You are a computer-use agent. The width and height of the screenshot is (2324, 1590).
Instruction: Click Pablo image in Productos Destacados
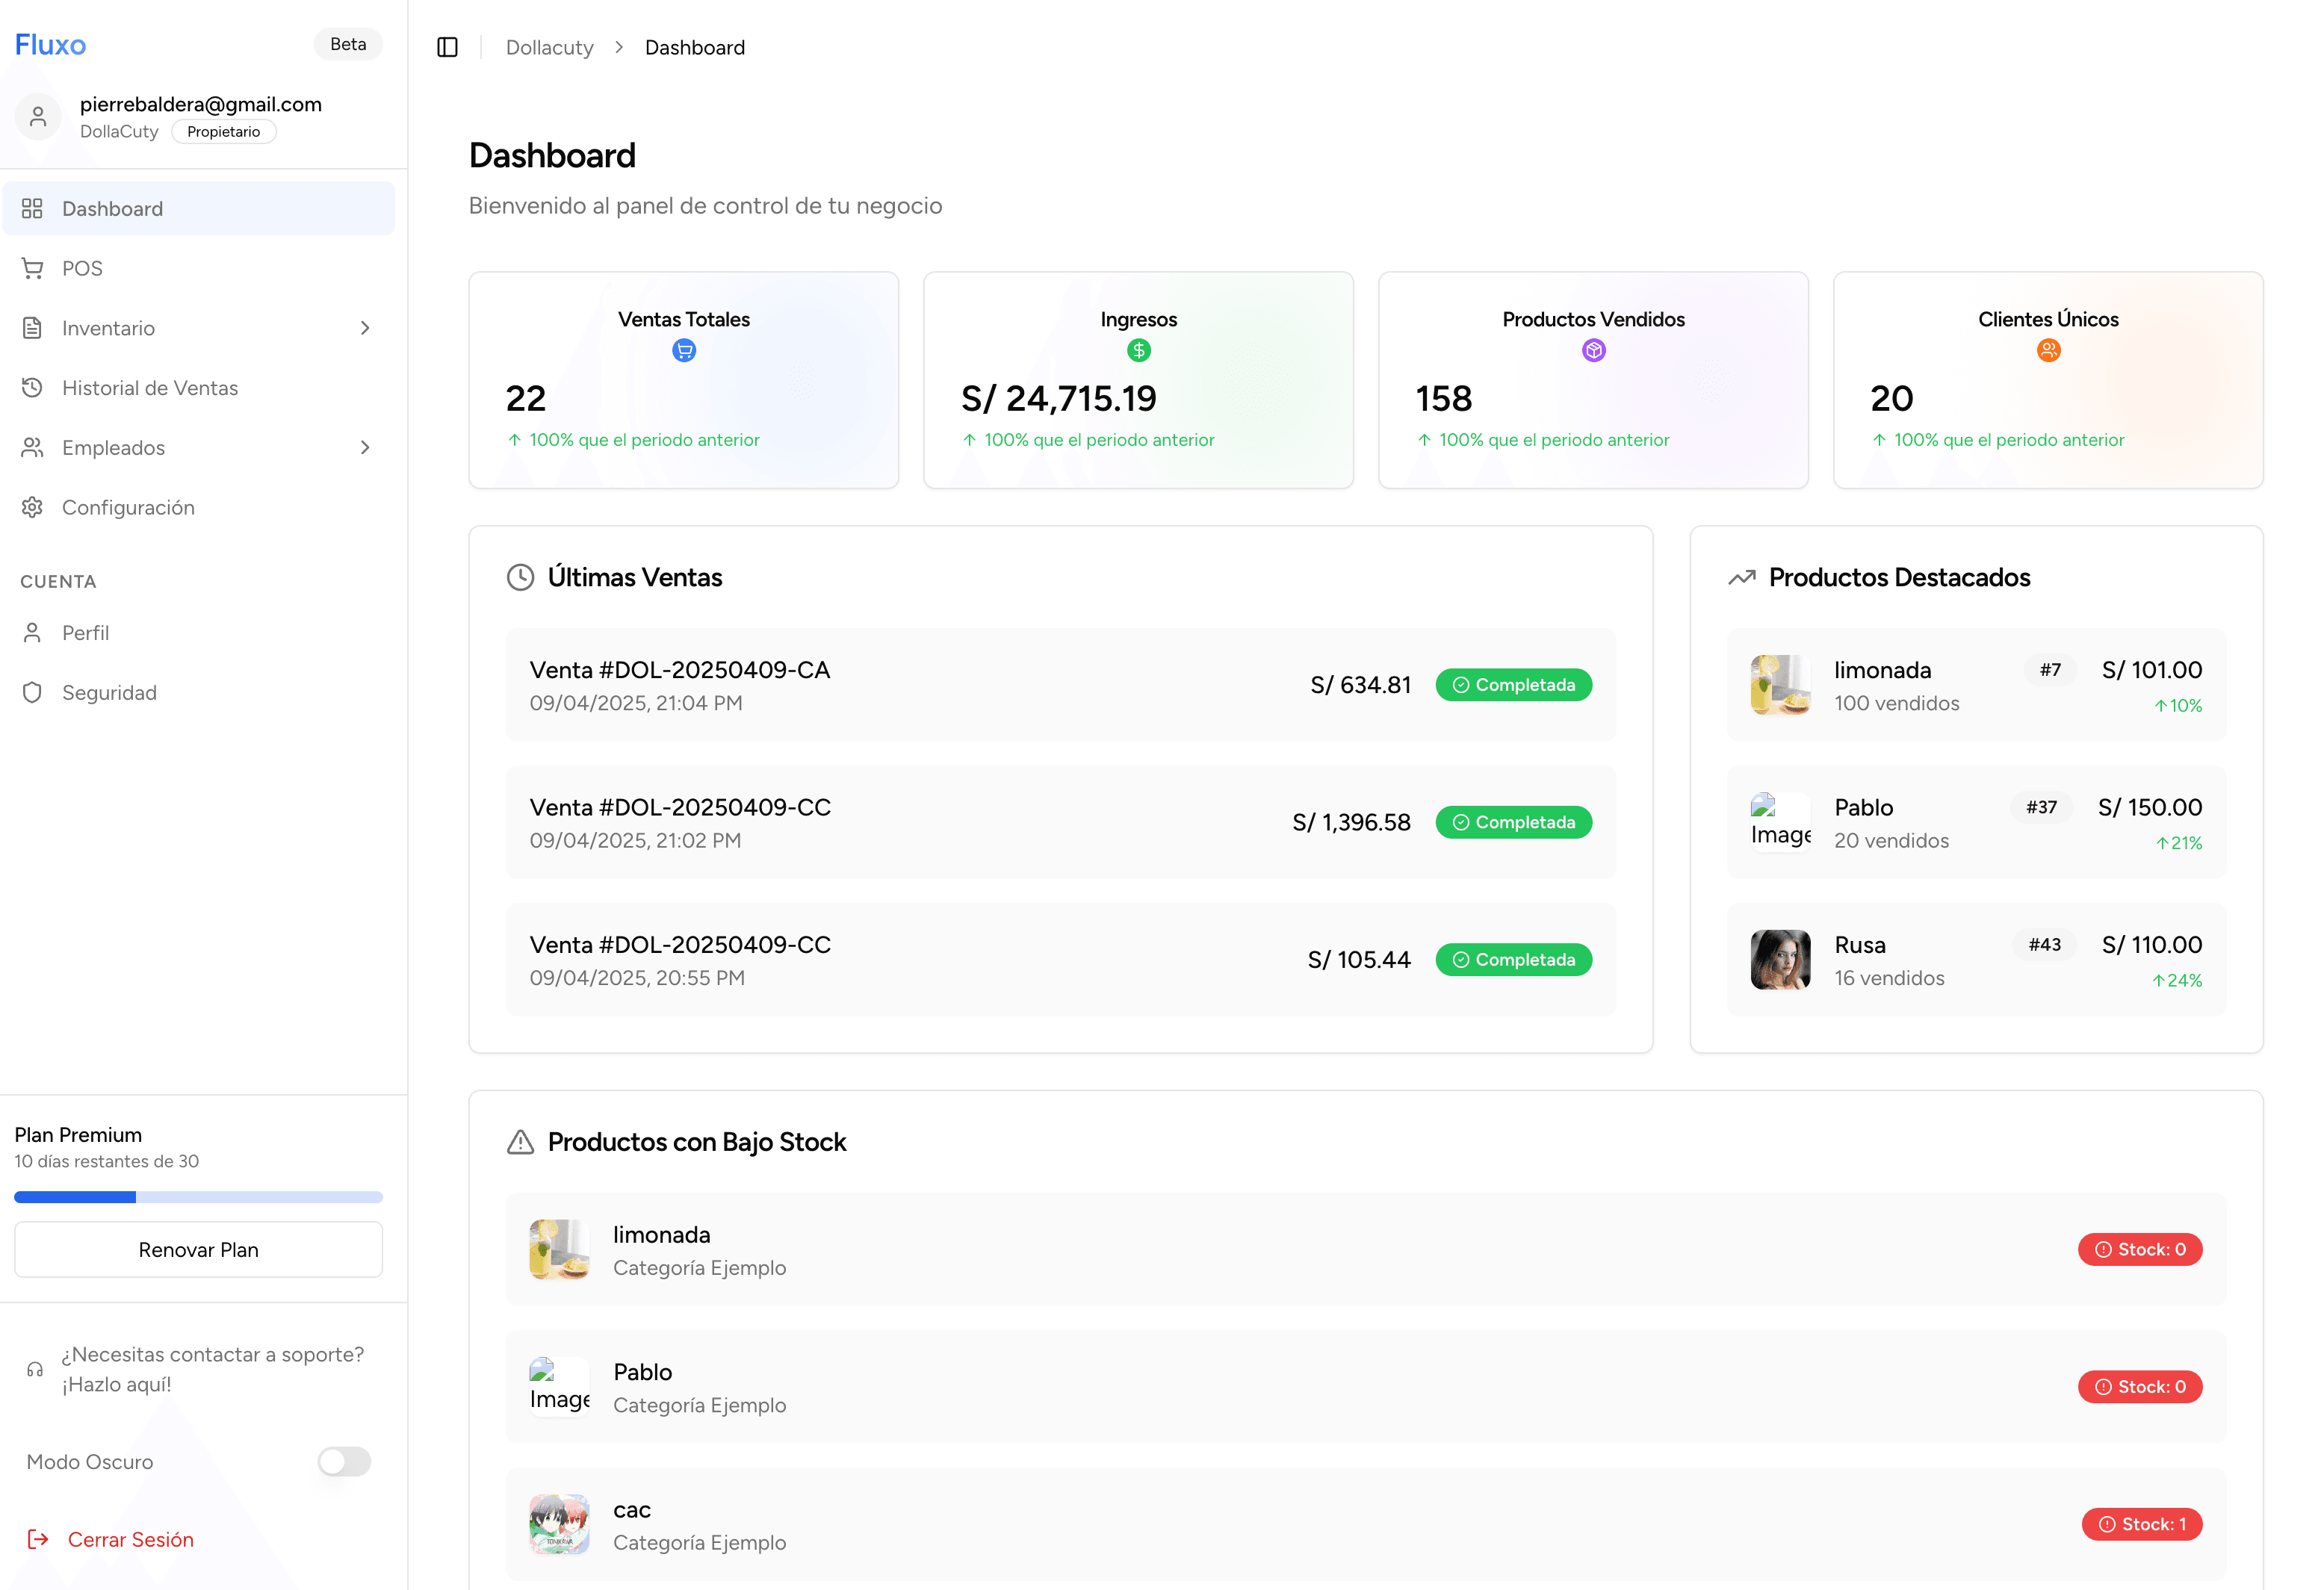1781,823
